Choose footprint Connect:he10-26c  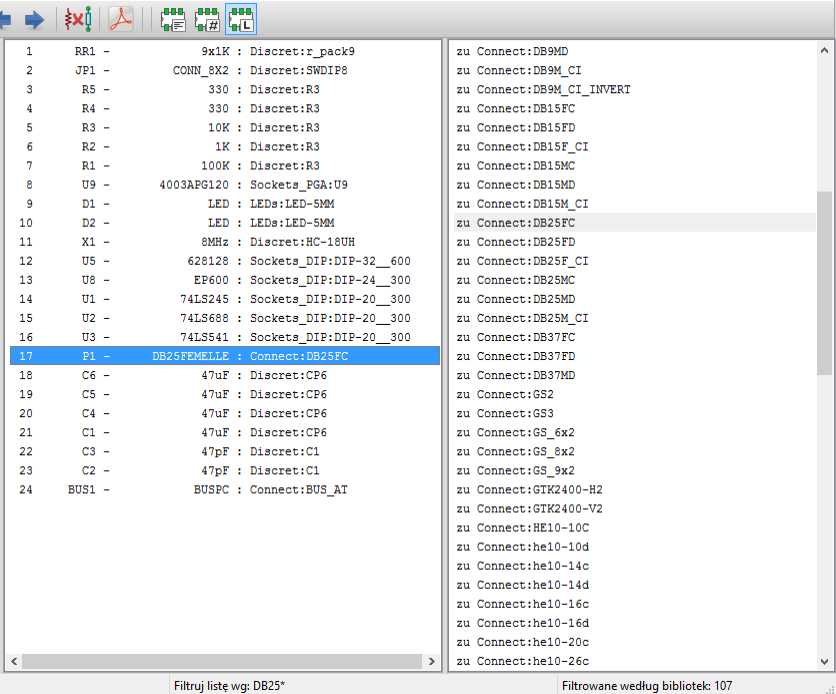point(634,661)
